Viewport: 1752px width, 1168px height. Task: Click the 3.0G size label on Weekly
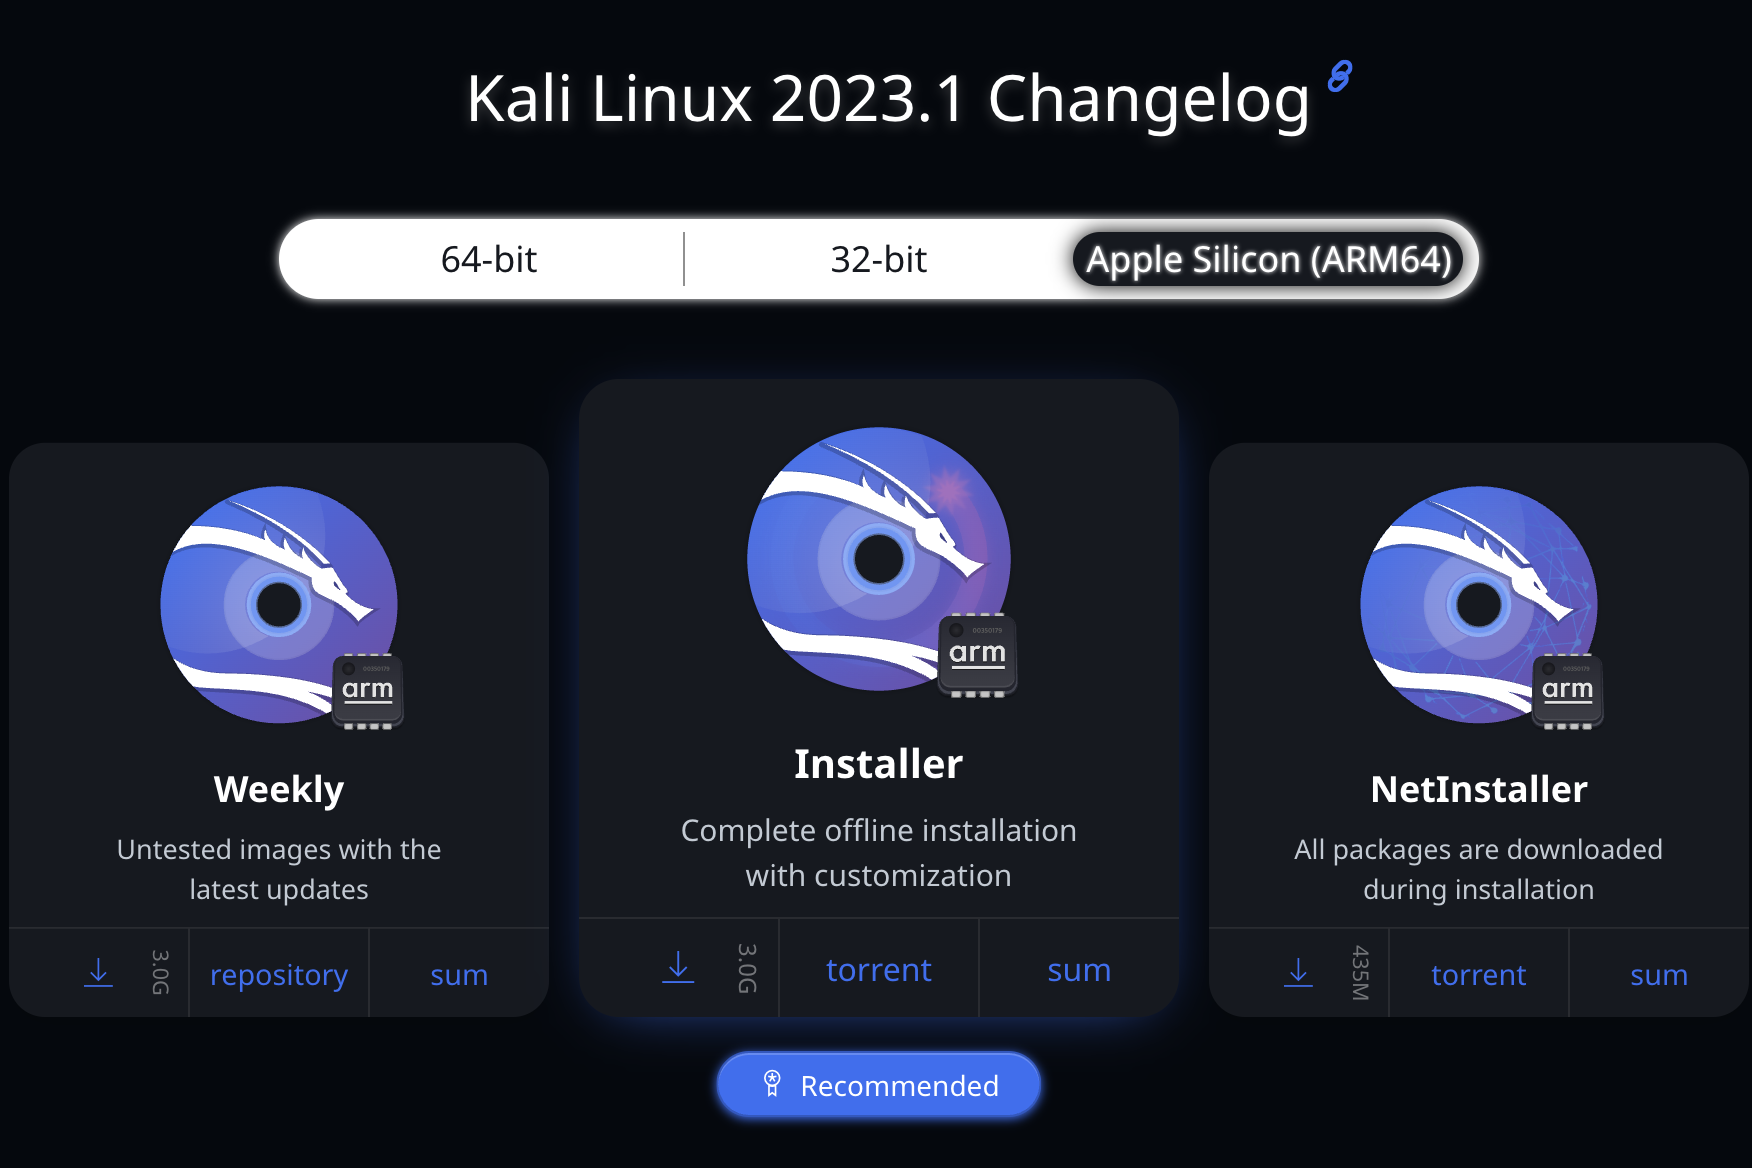(x=161, y=972)
